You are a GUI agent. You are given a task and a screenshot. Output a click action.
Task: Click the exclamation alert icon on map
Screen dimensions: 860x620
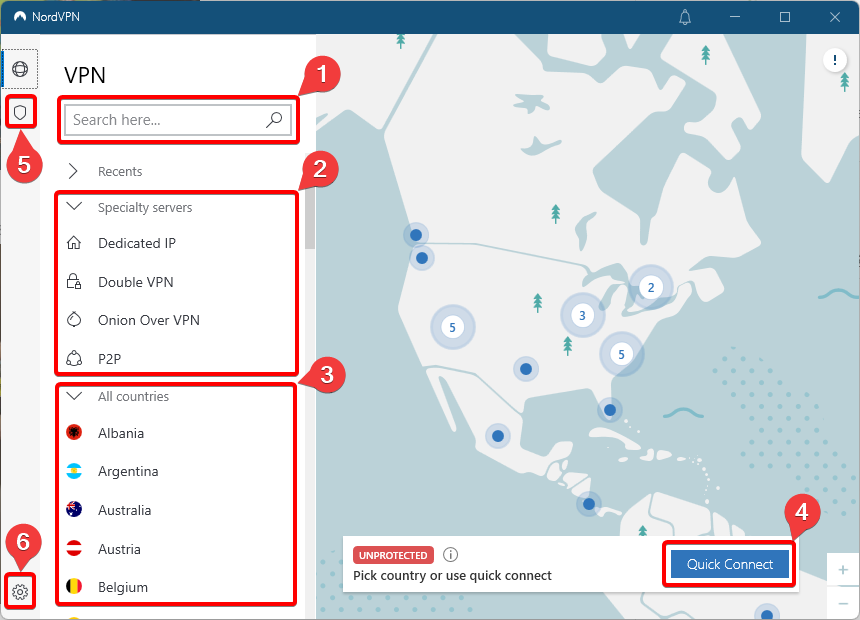point(834,61)
